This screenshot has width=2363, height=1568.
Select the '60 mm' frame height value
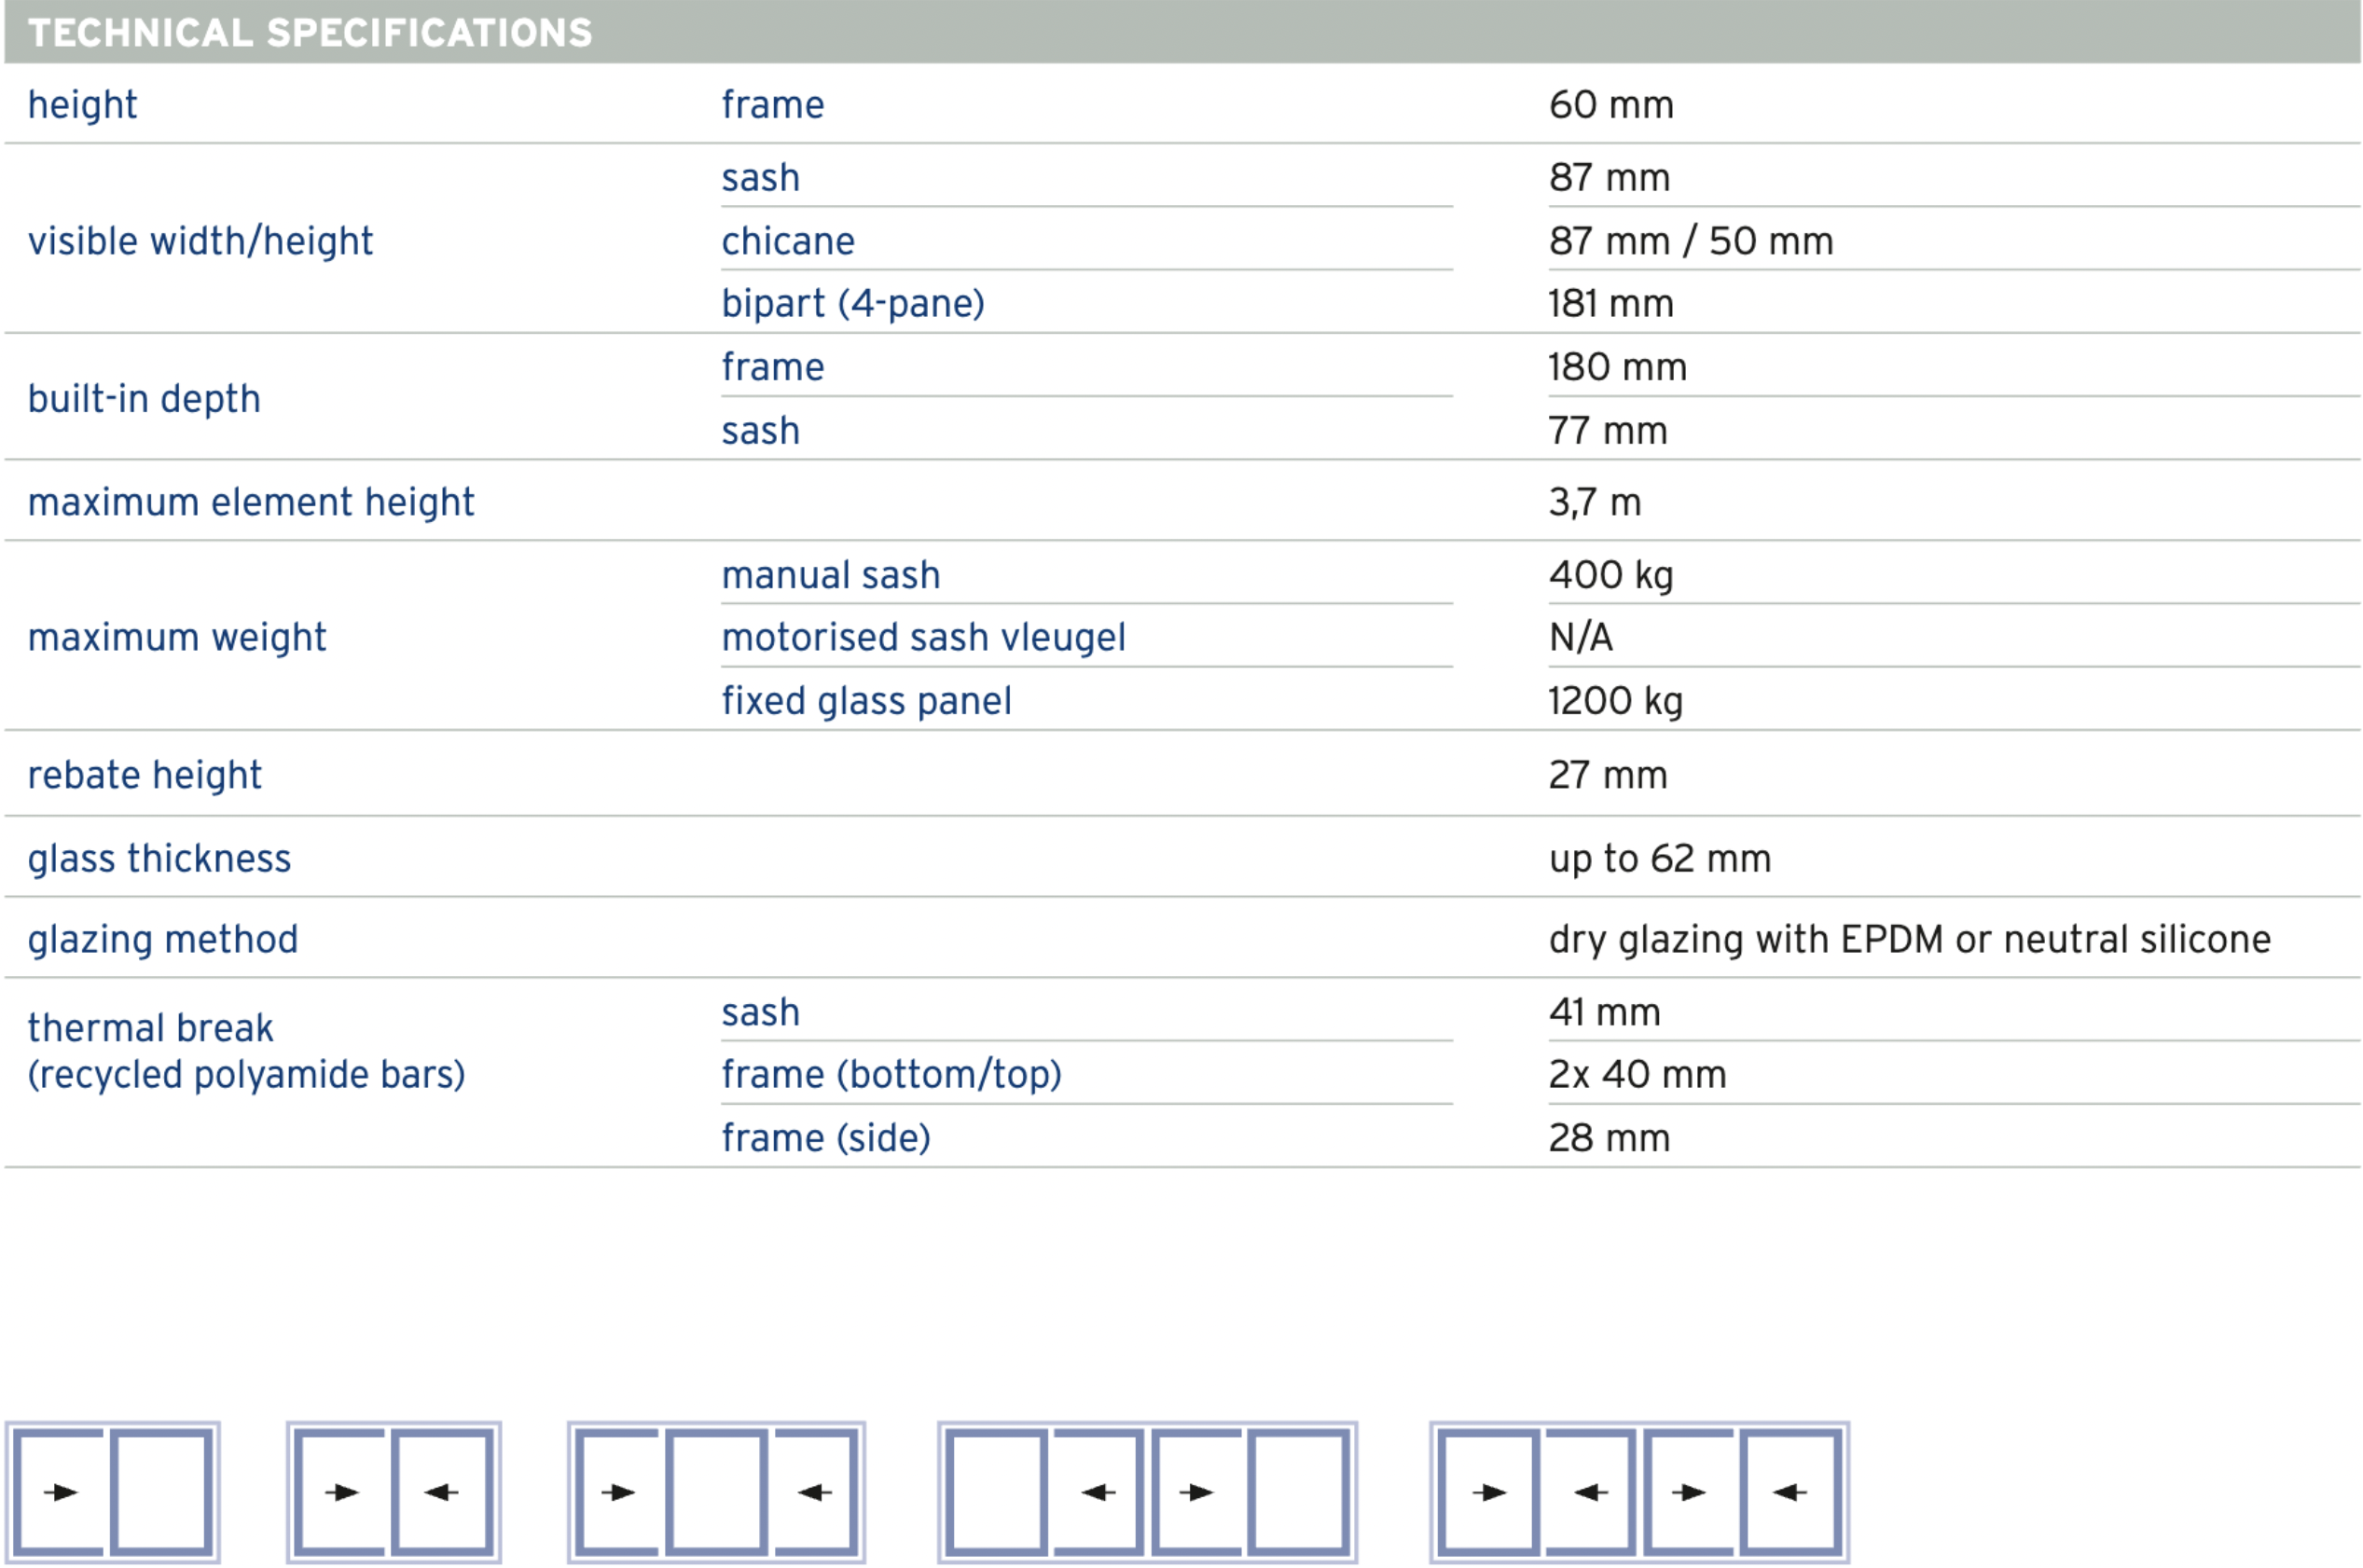(x=1611, y=105)
